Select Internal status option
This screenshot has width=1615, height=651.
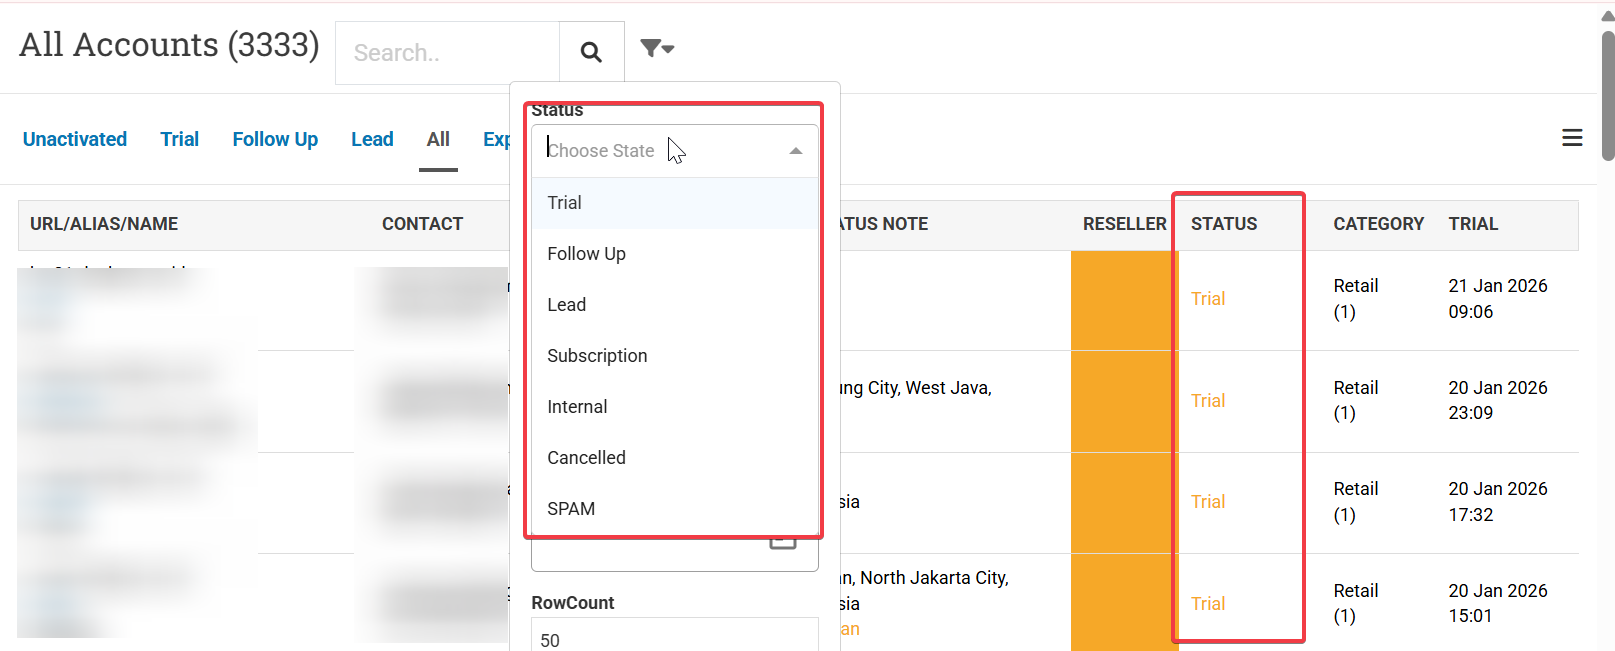tap(577, 407)
